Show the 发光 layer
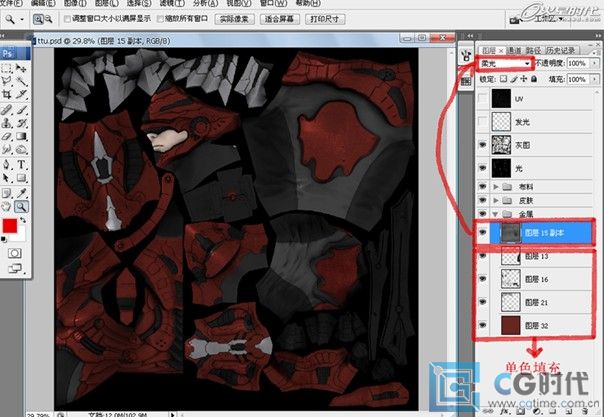This screenshot has width=604, height=417. [482, 122]
